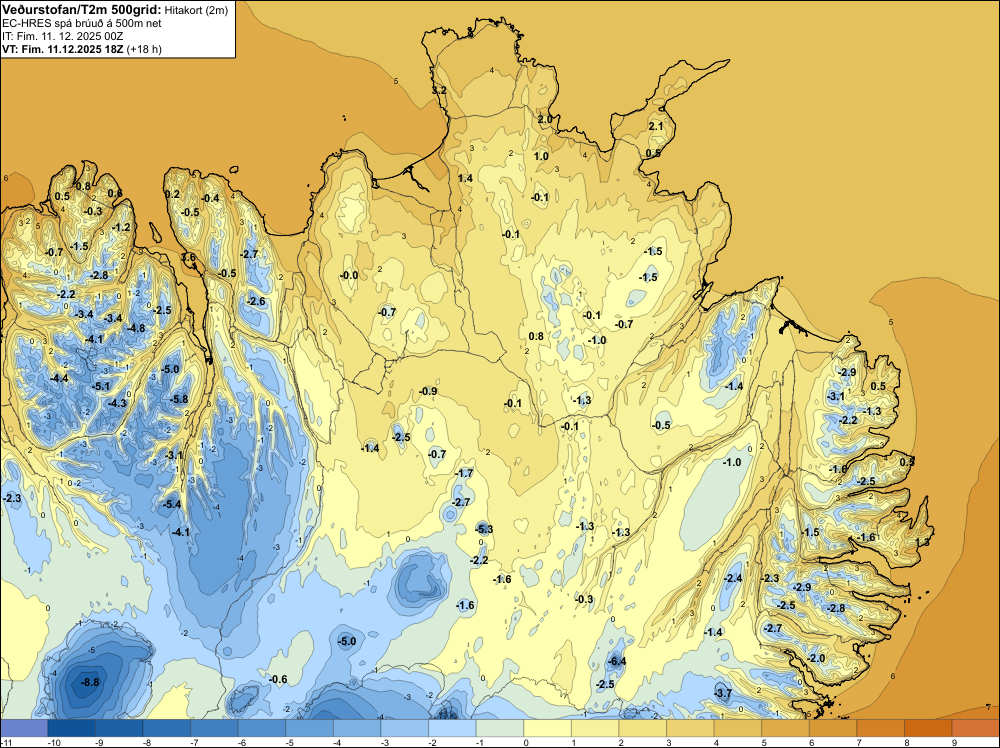Click the pale yellow legend swatch between 0 and 1
Viewport: 1000px width, 748px height.
point(547,728)
